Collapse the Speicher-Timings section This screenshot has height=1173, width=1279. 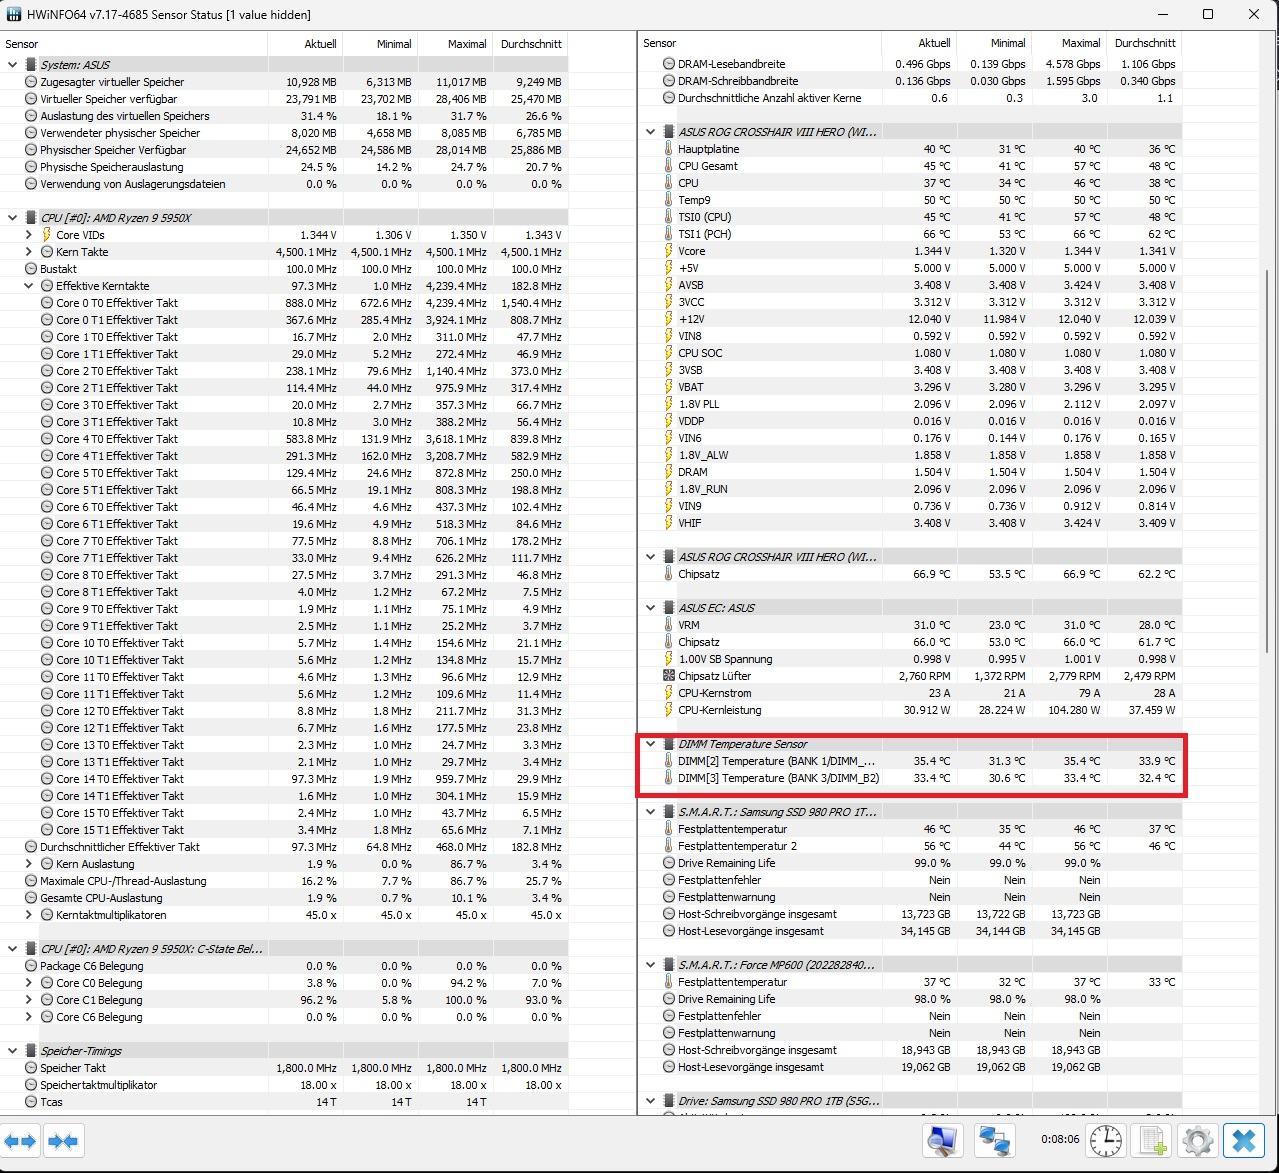point(13,1051)
